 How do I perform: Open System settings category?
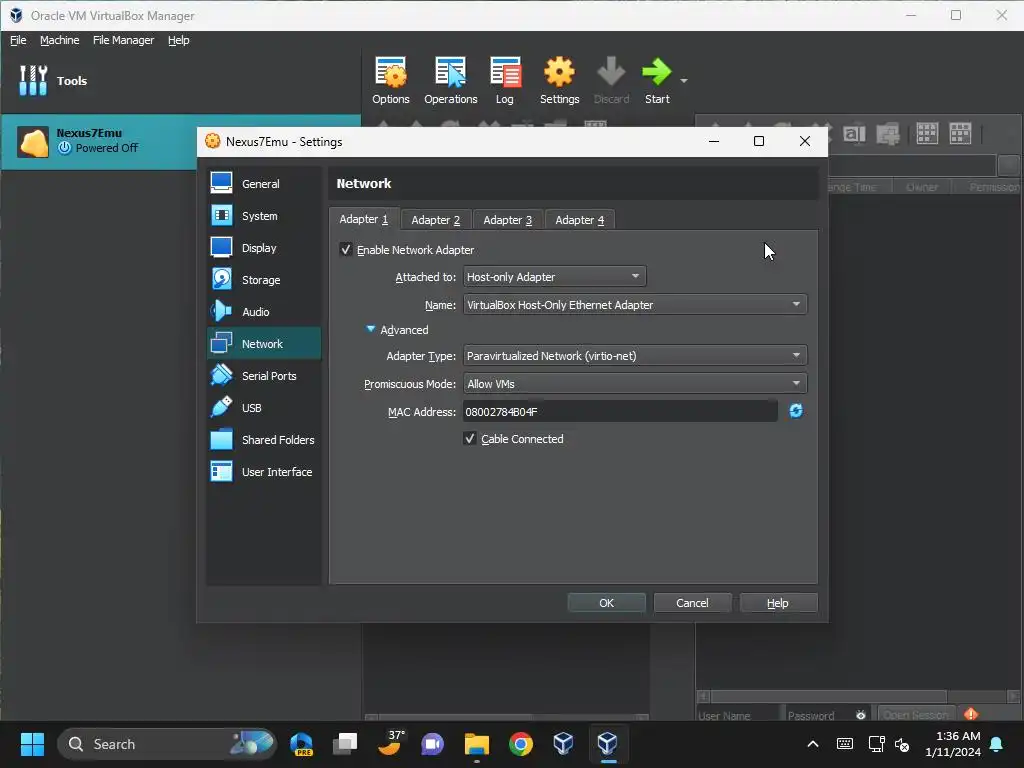pyautogui.click(x=264, y=216)
